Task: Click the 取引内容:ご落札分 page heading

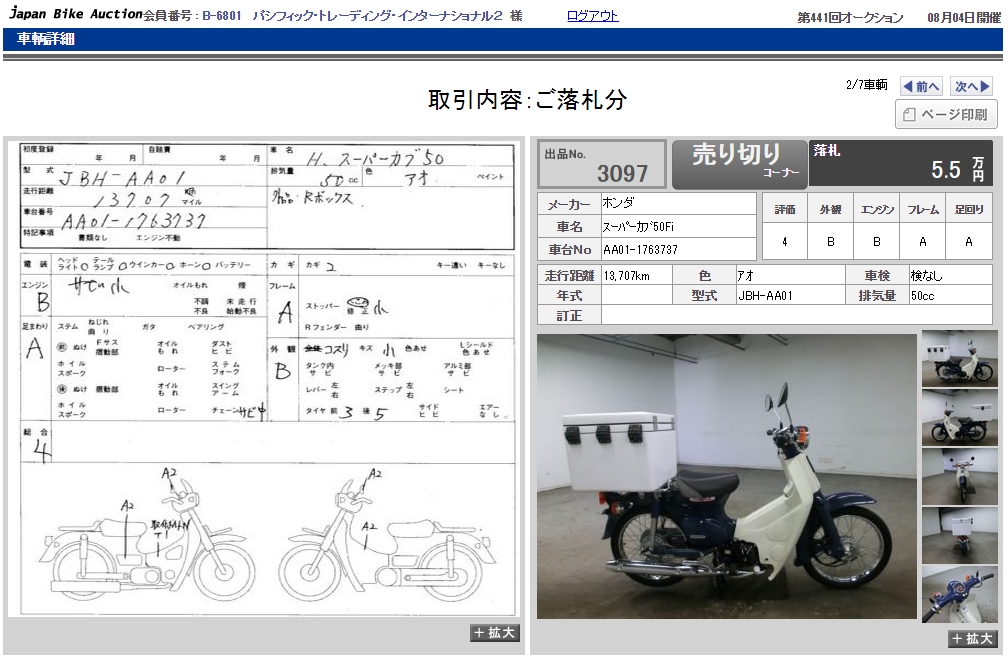Action: click(x=527, y=100)
